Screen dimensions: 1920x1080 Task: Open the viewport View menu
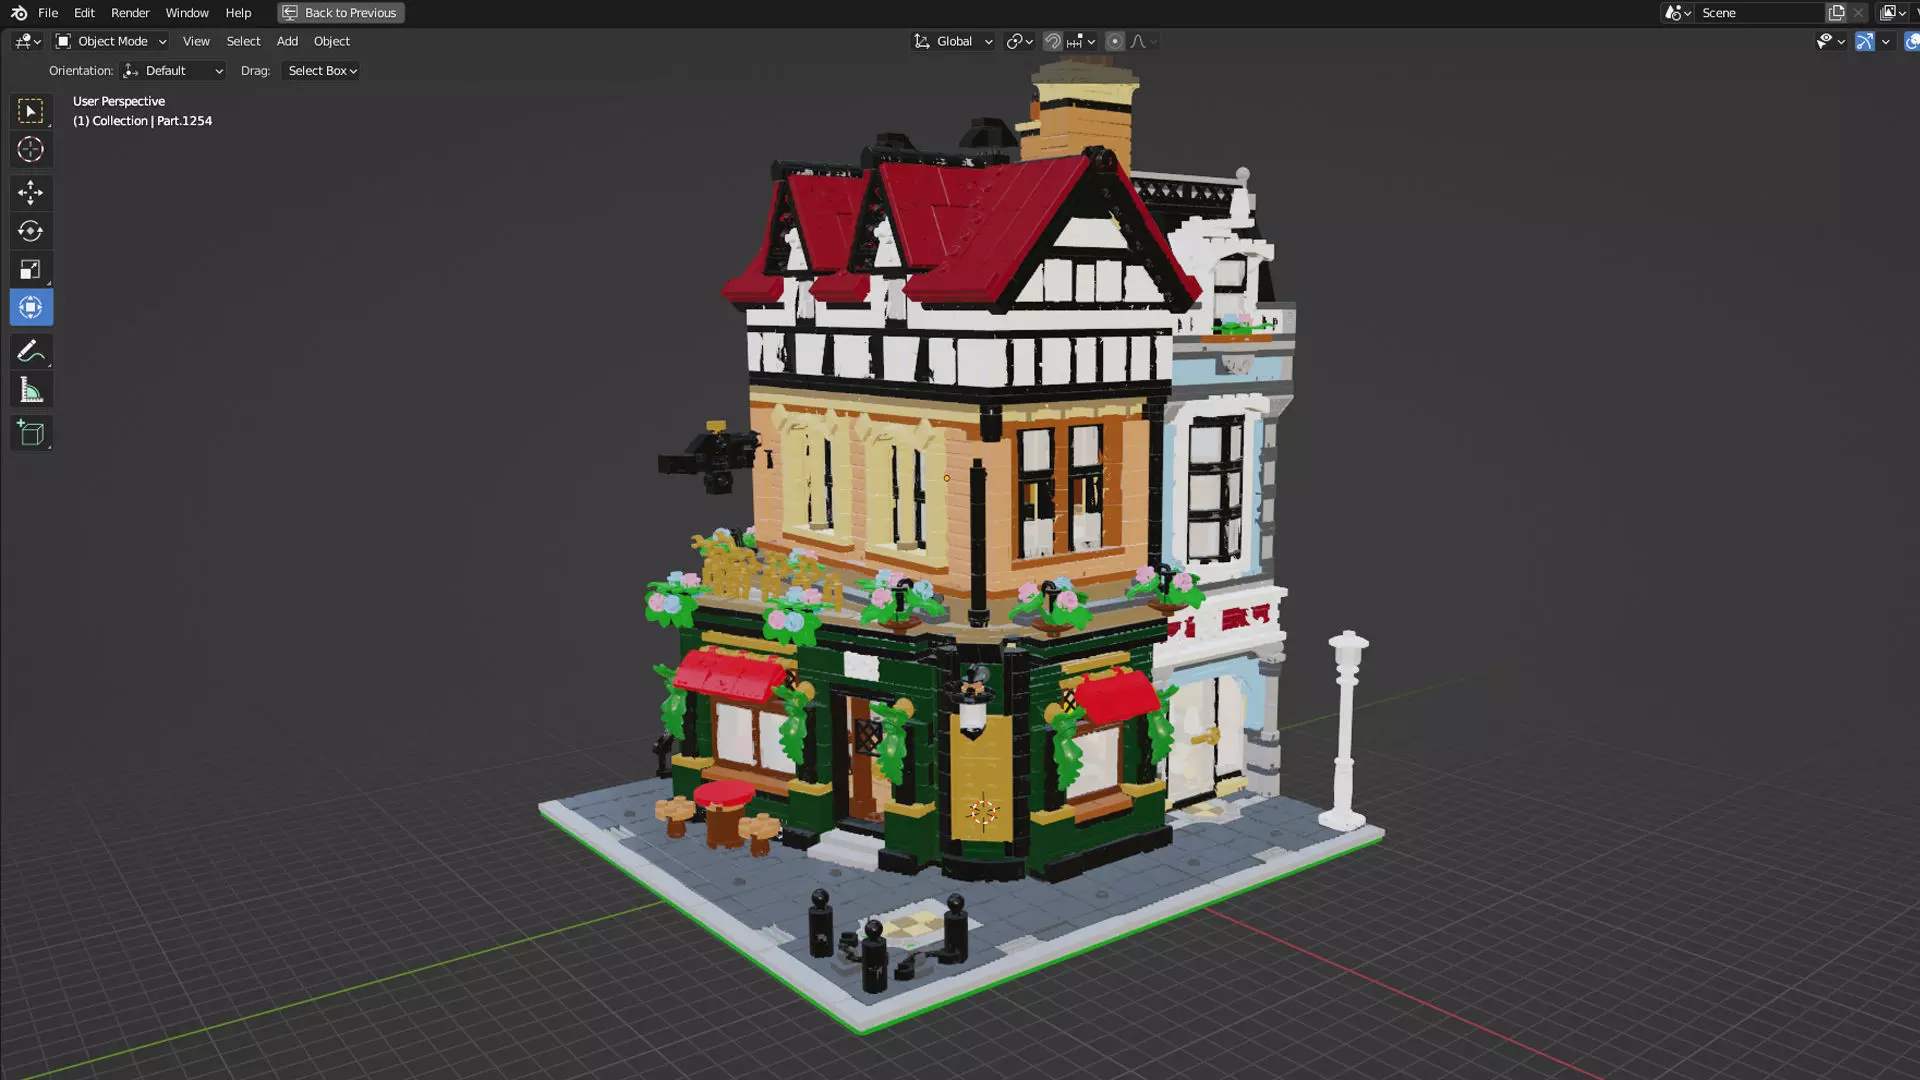point(196,41)
